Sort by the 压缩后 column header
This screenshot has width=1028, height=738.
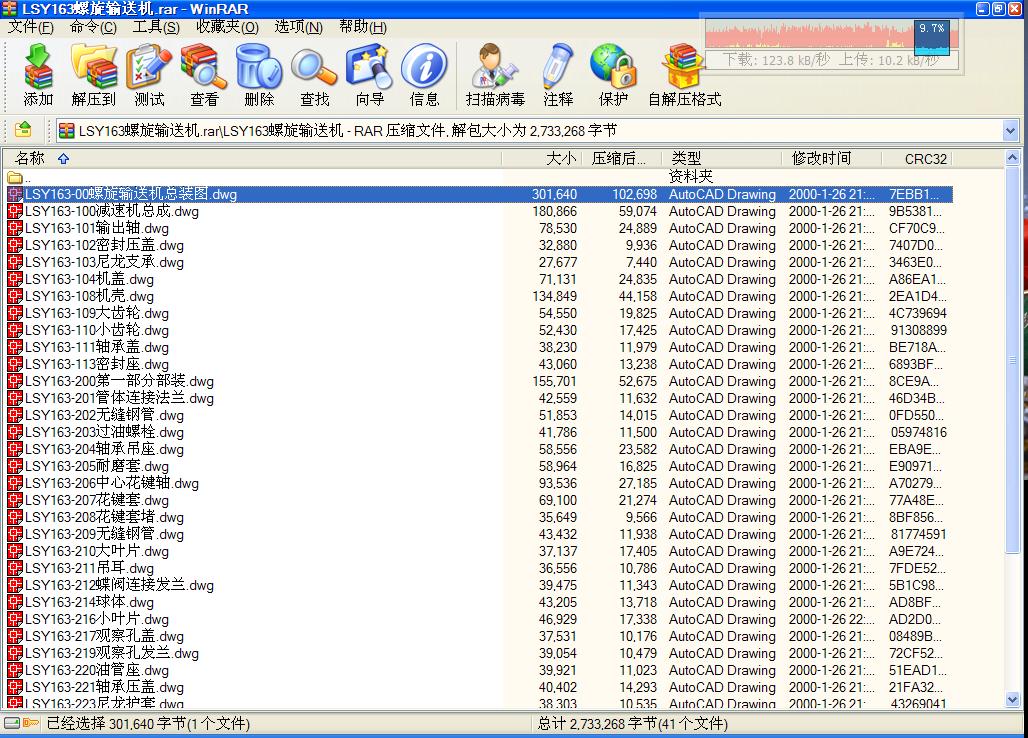(621, 158)
